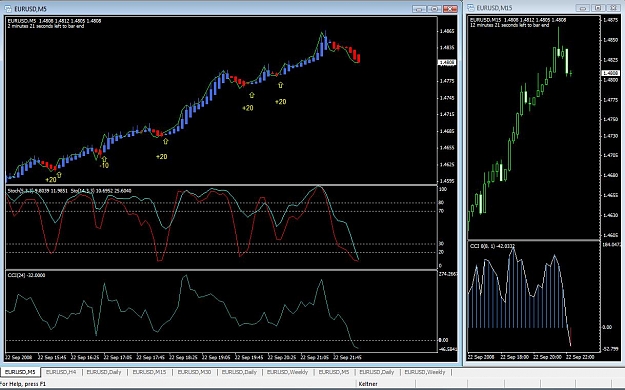Click the EURUSD,M15 window title text
625x390 pixels.
click(x=494, y=8)
